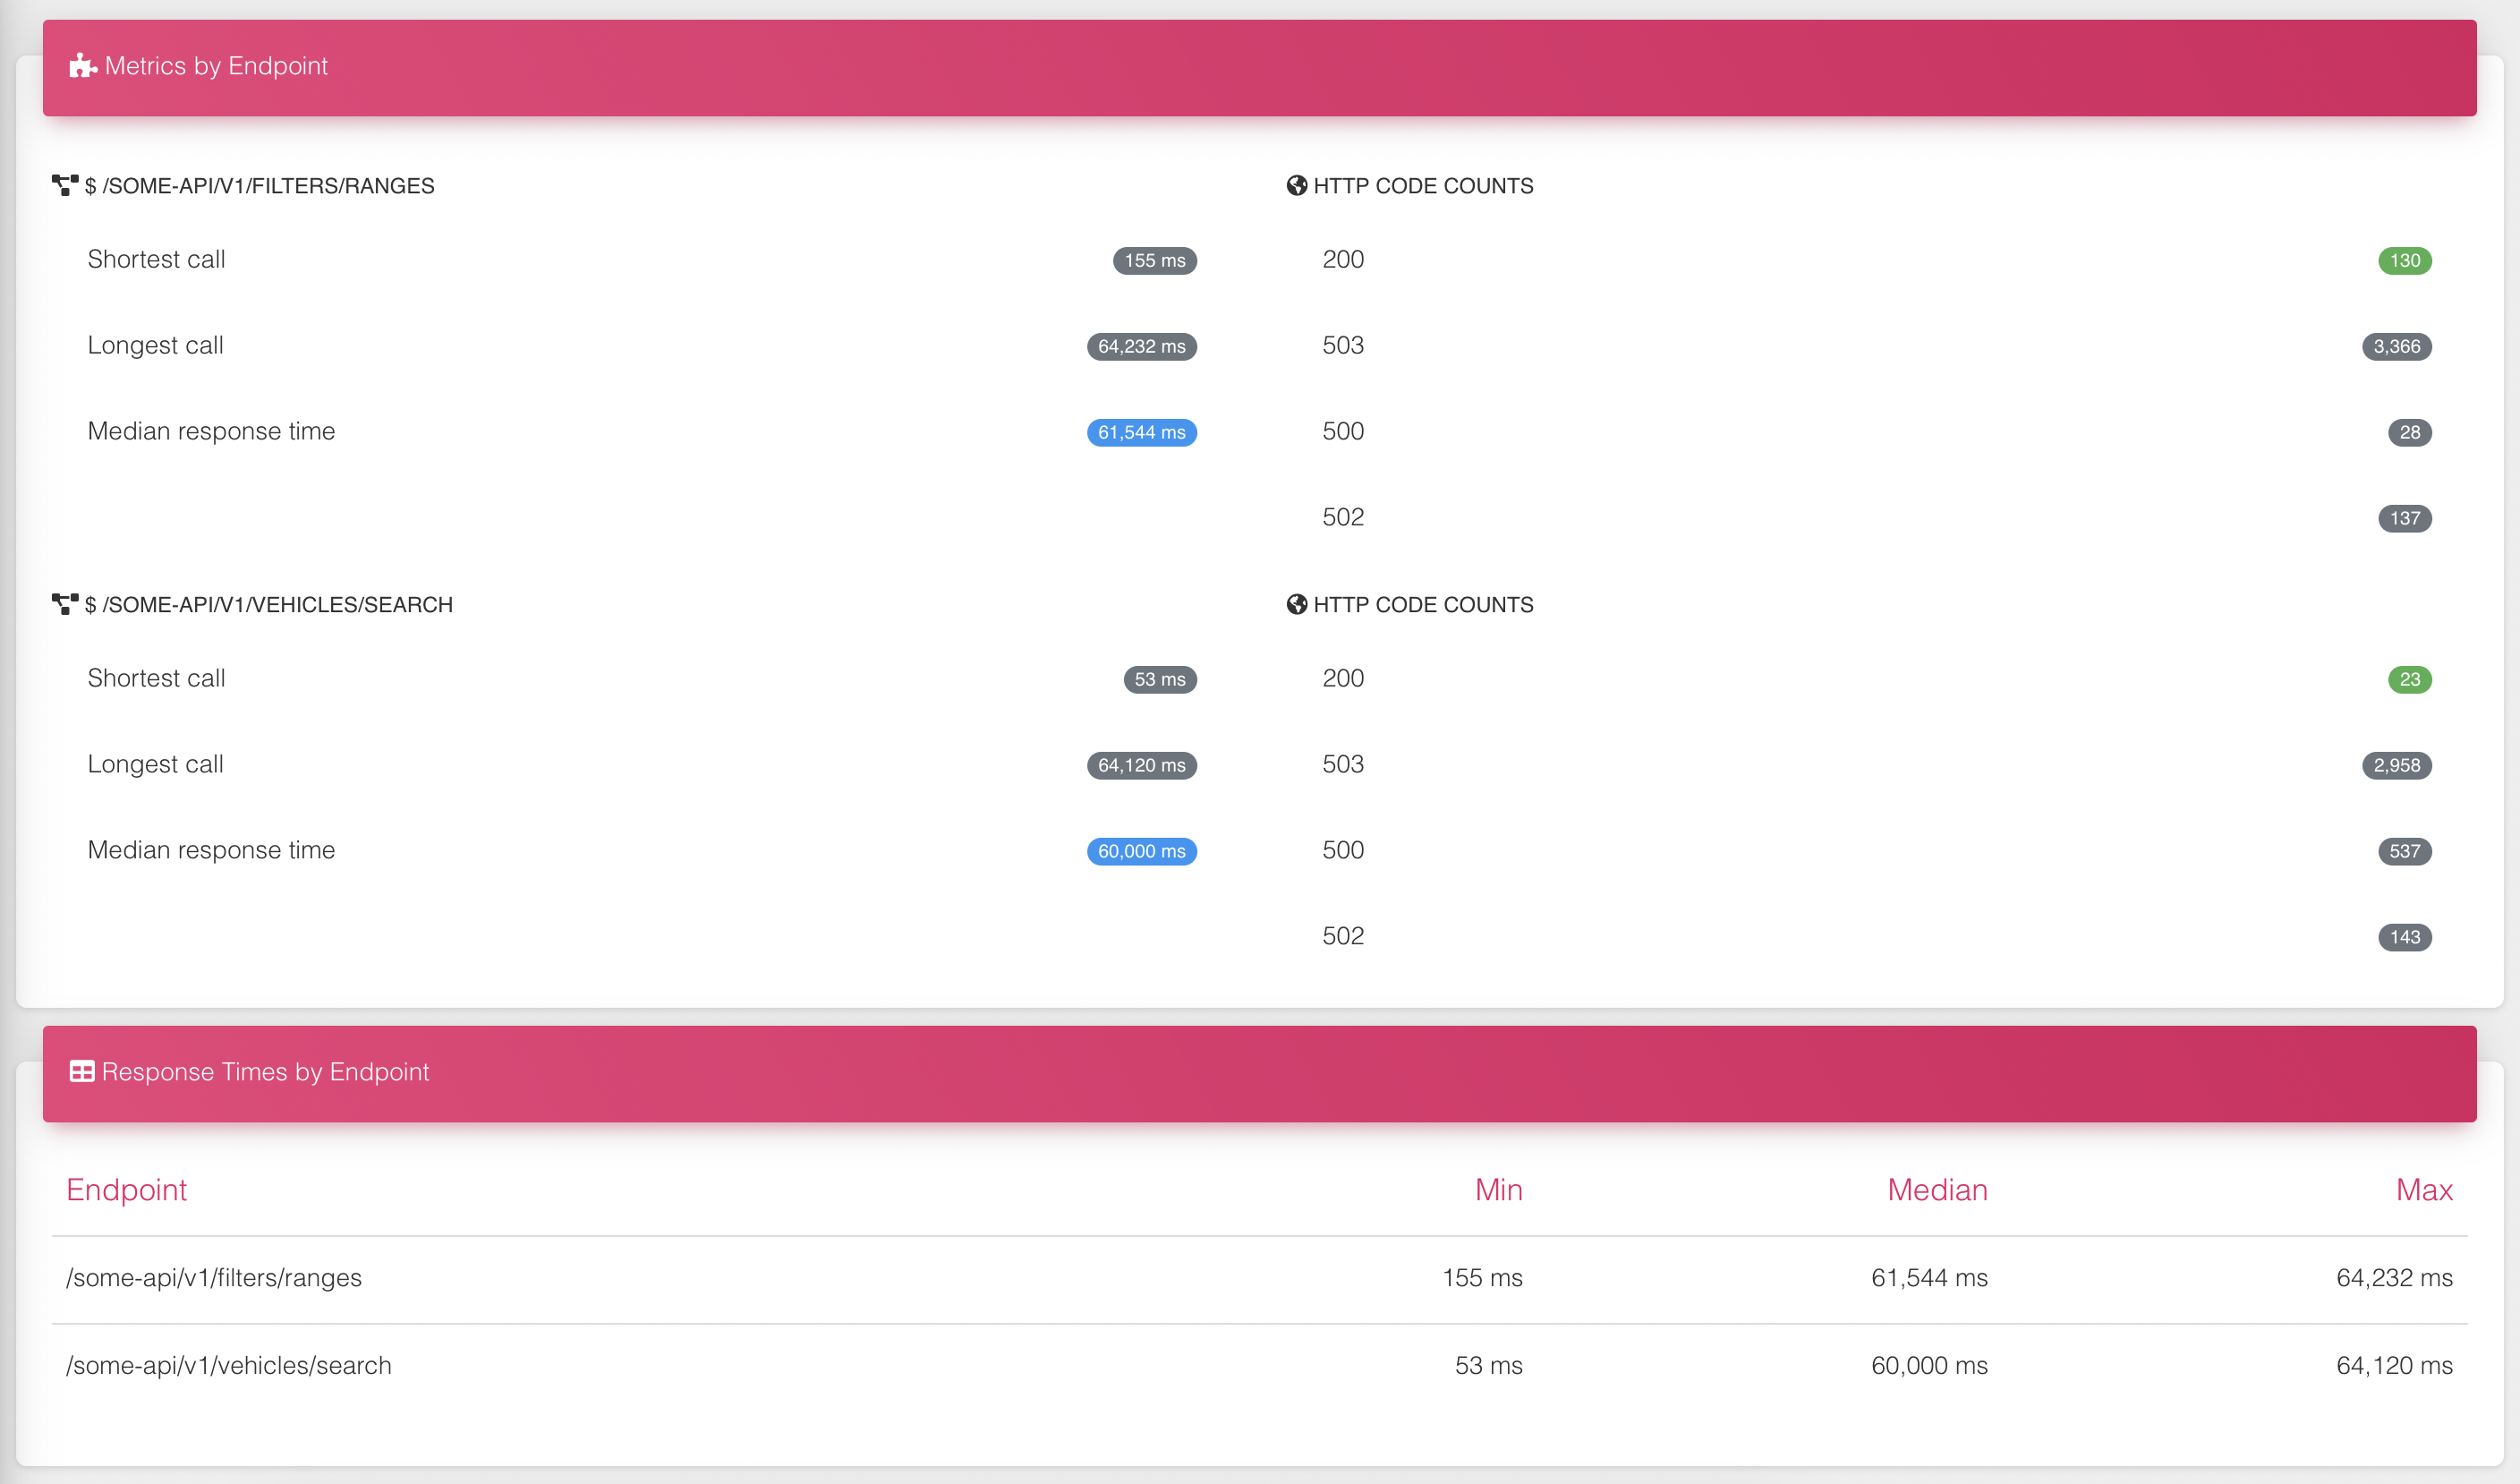This screenshot has width=2520, height=1484.
Task: Click the Min column header
Action: point(1498,1190)
